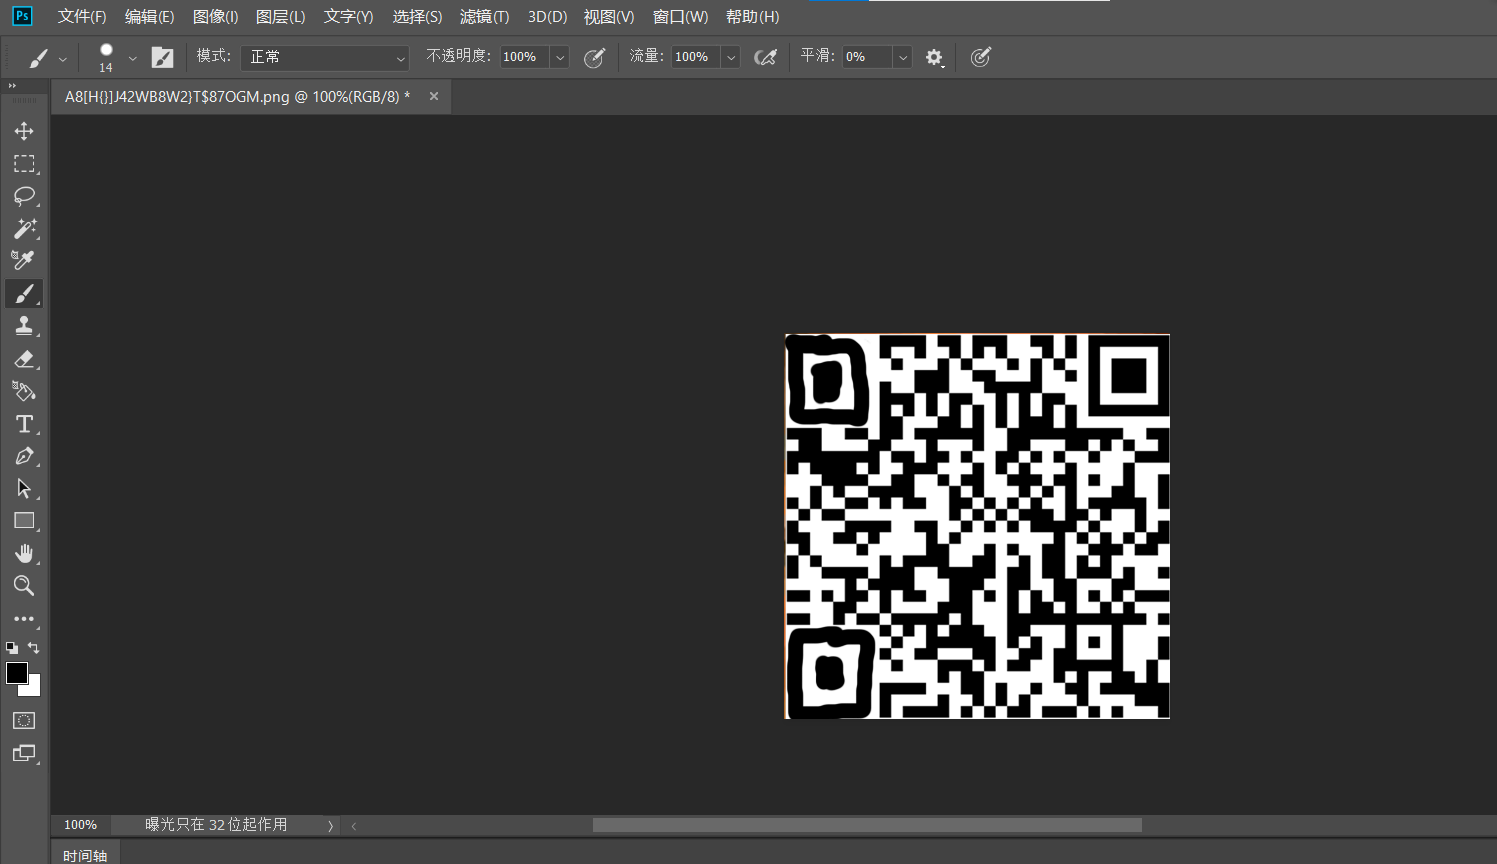The width and height of the screenshot is (1497, 864).
Task: Select the Hand tool
Action: pos(24,554)
